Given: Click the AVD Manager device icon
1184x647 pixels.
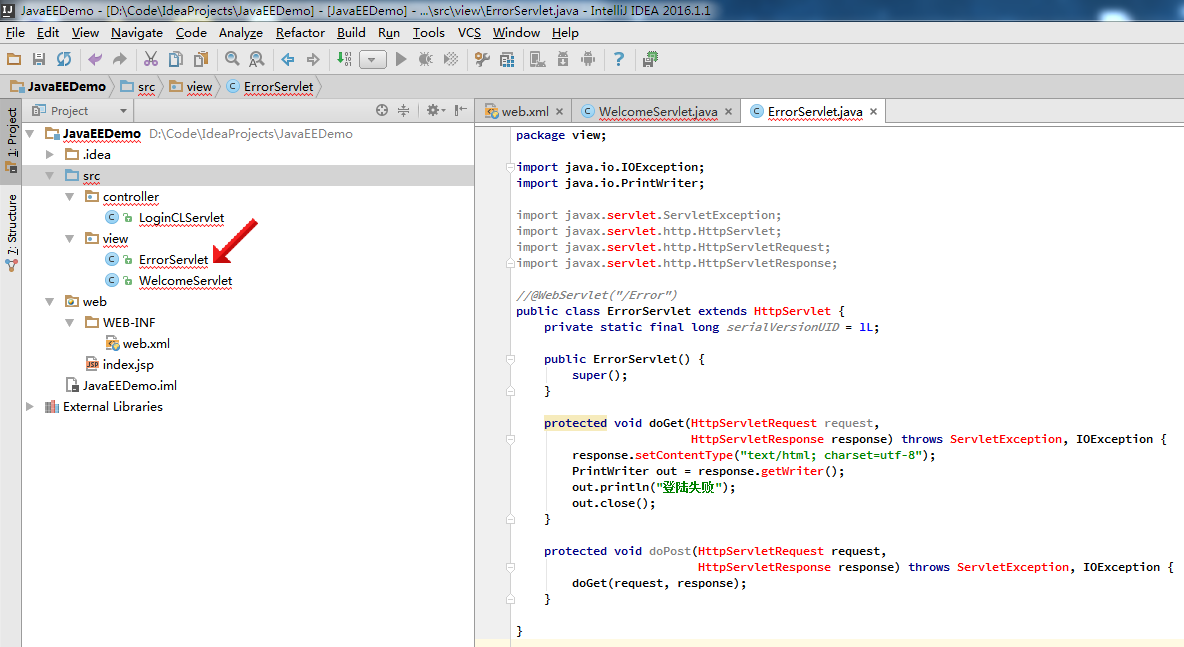Looking at the screenshot, I should click(x=538, y=59).
